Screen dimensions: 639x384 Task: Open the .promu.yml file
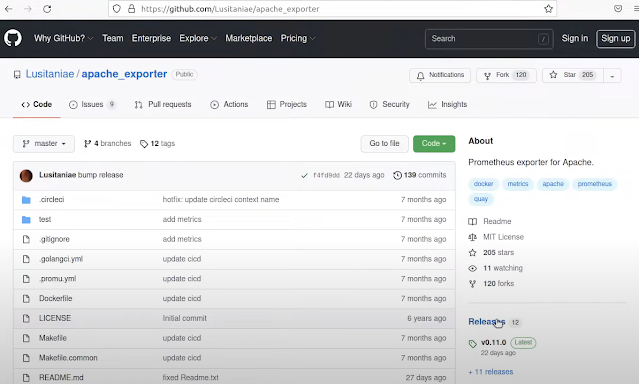(x=57, y=279)
